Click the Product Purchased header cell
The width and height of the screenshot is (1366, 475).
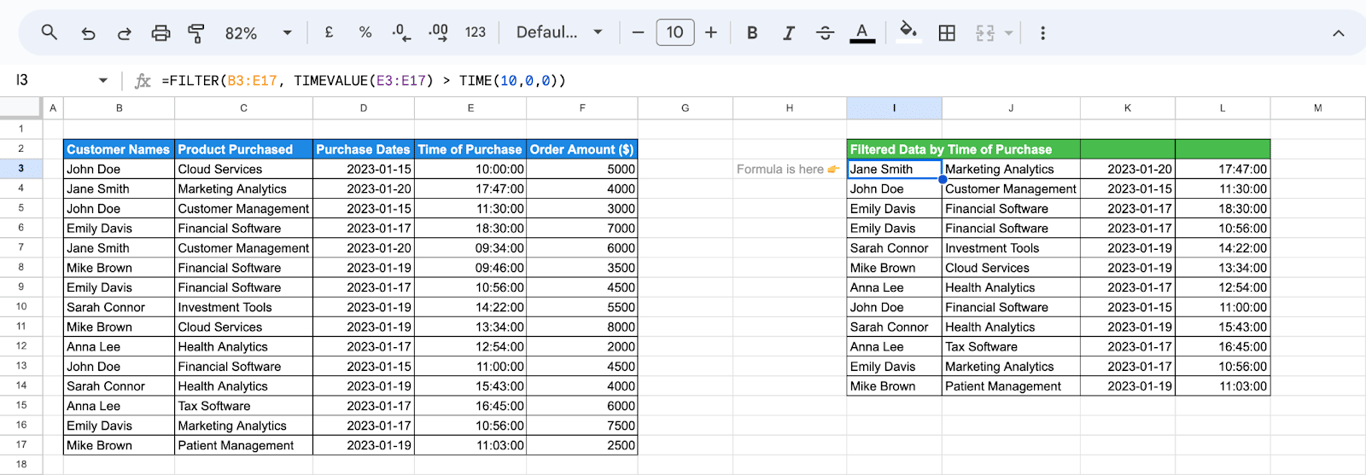click(244, 149)
